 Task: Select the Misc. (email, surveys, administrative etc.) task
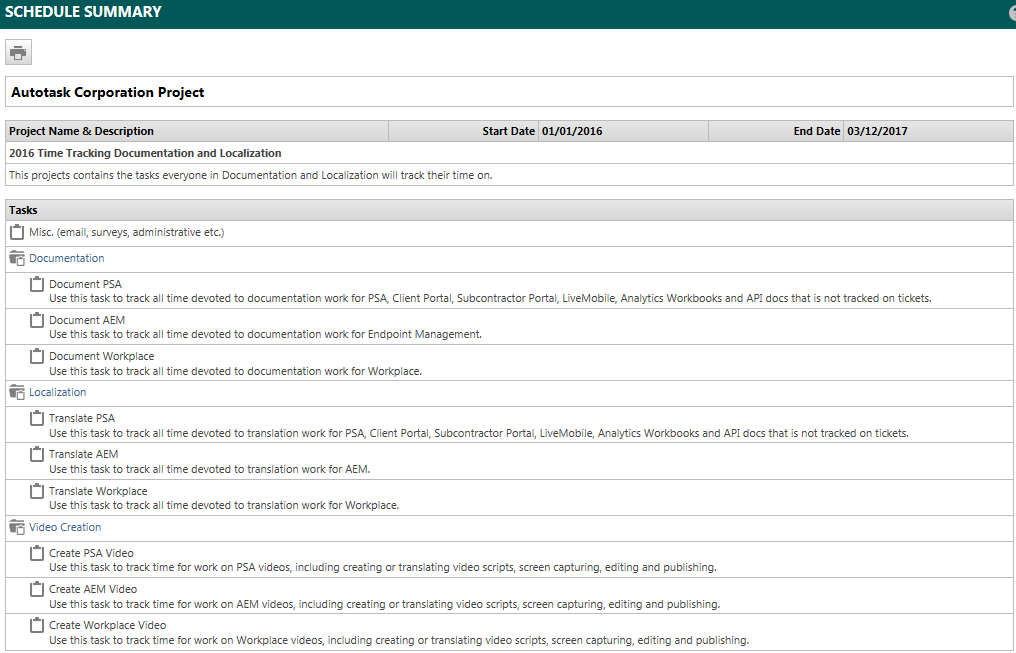click(x=126, y=232)
